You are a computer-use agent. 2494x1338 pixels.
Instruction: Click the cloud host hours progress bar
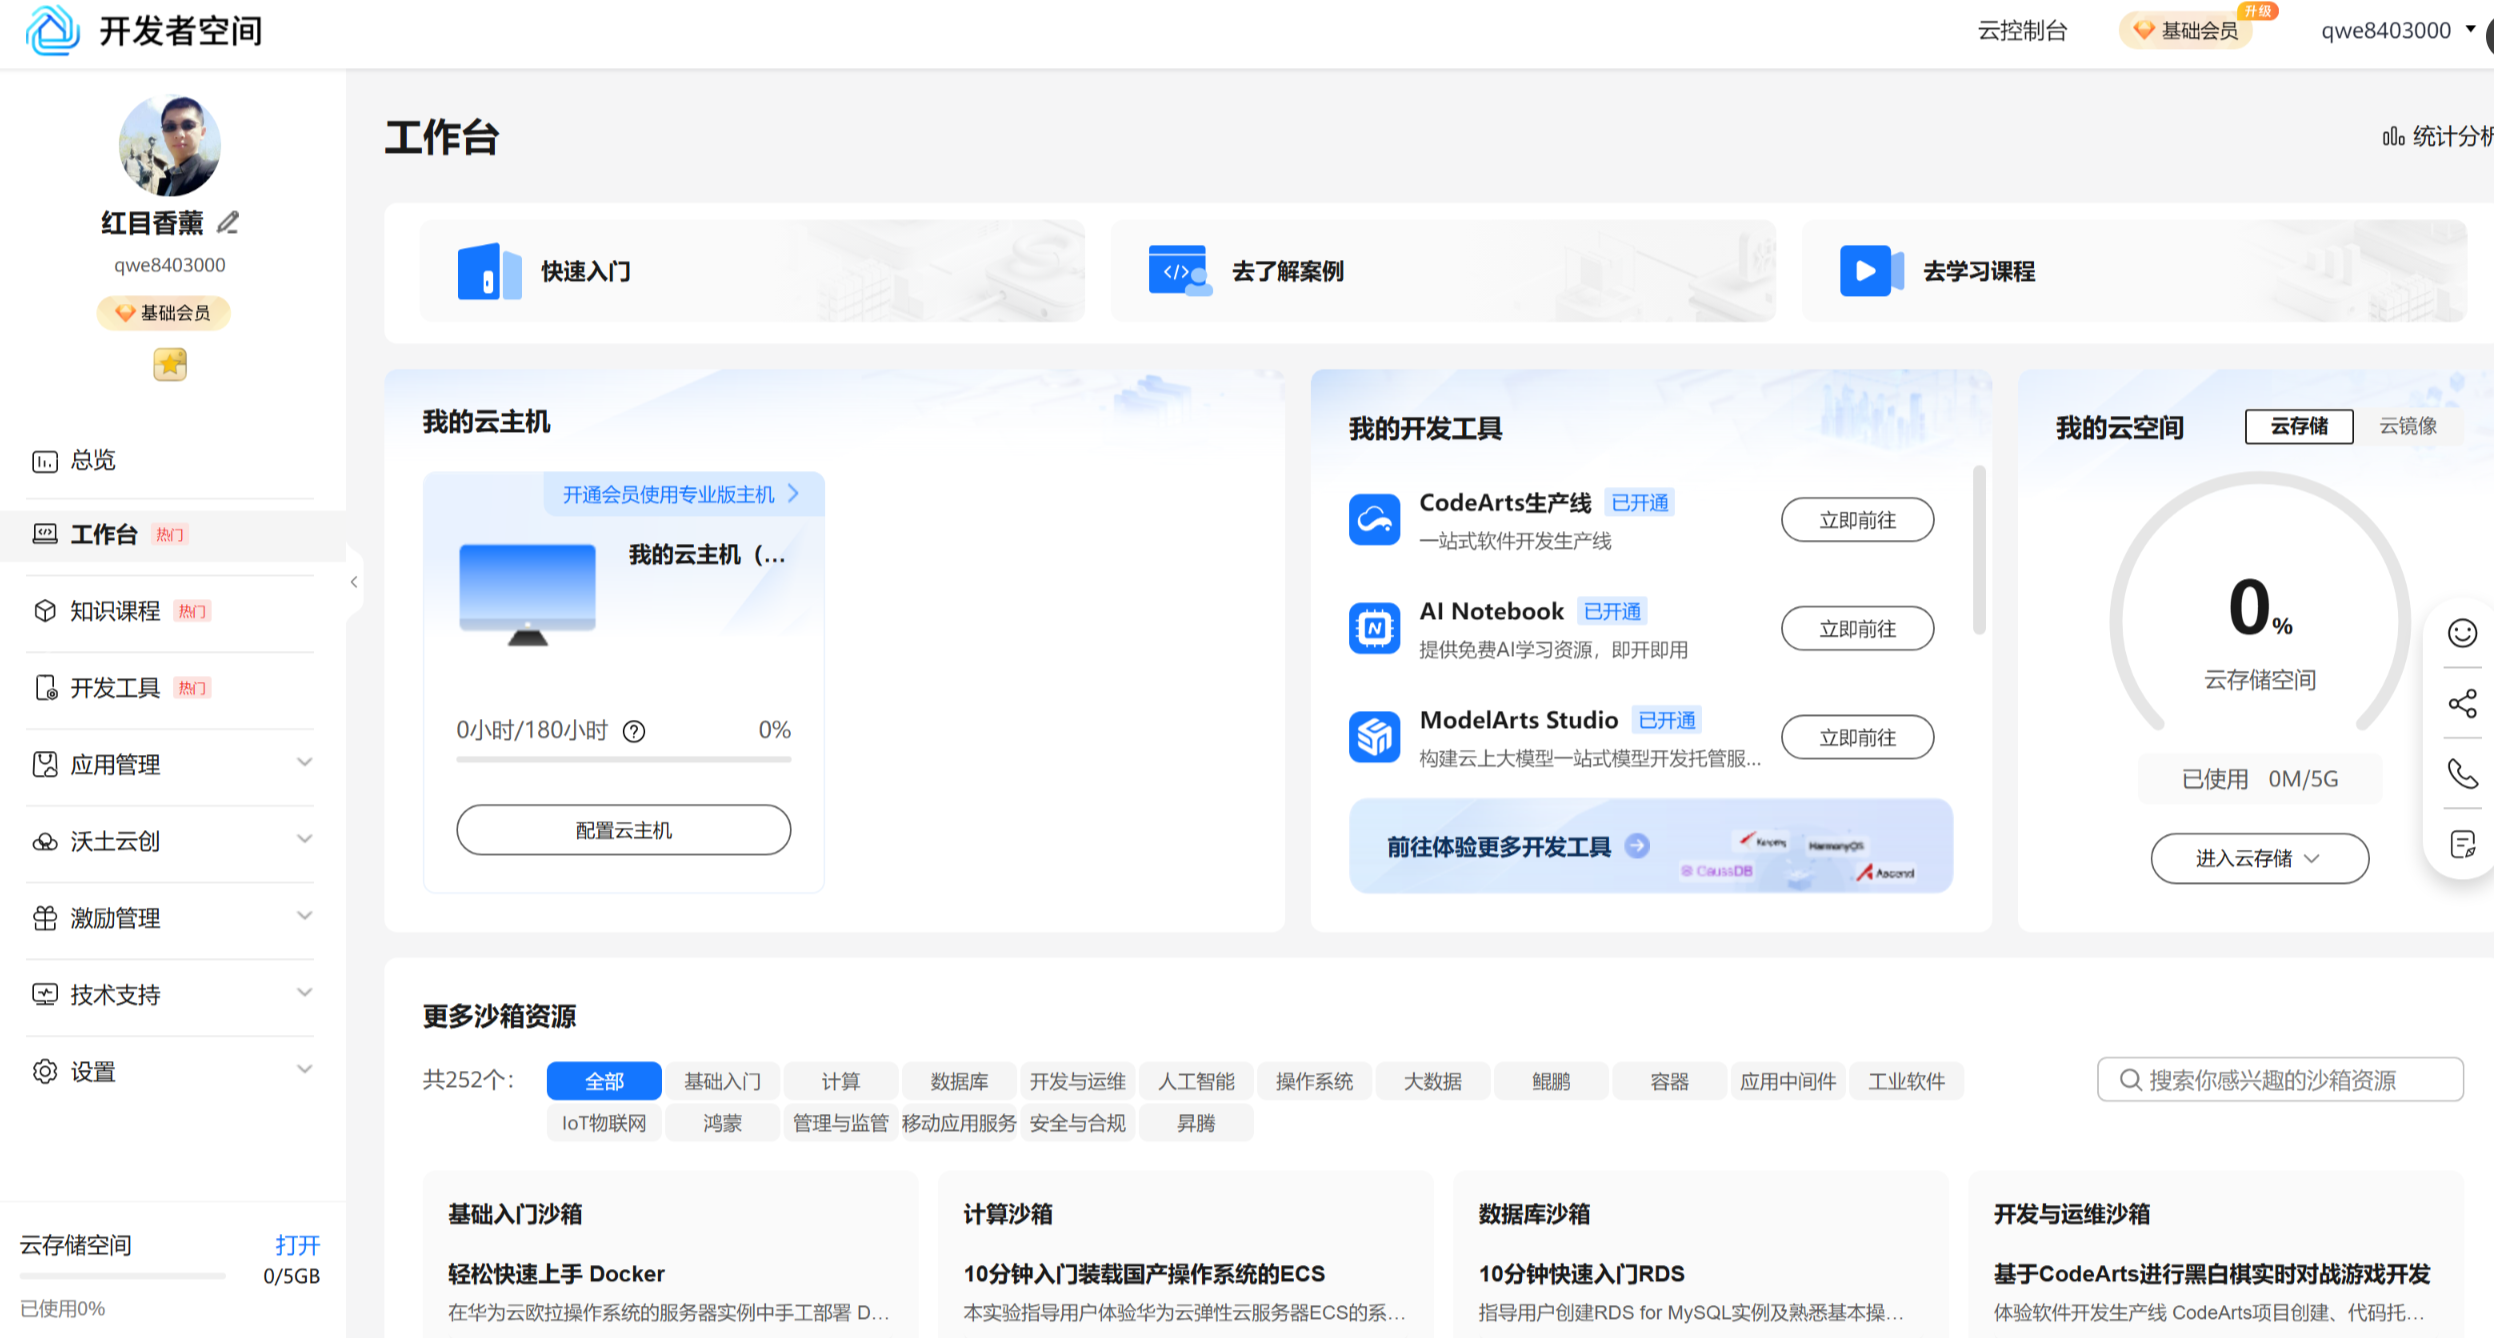[x=624, y=760]
